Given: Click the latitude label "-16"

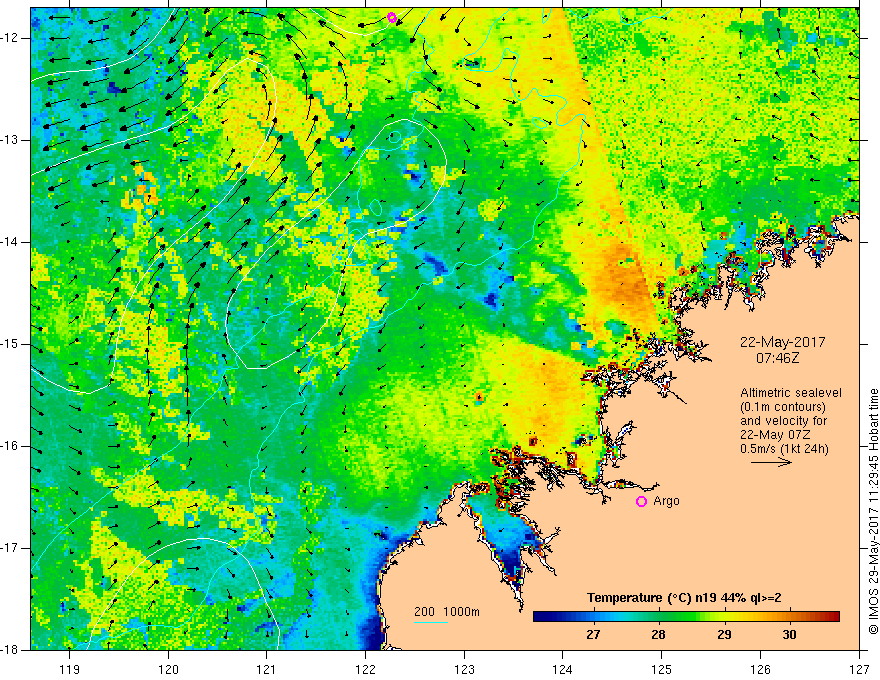Looking at the screenshot, I should 11,446.
